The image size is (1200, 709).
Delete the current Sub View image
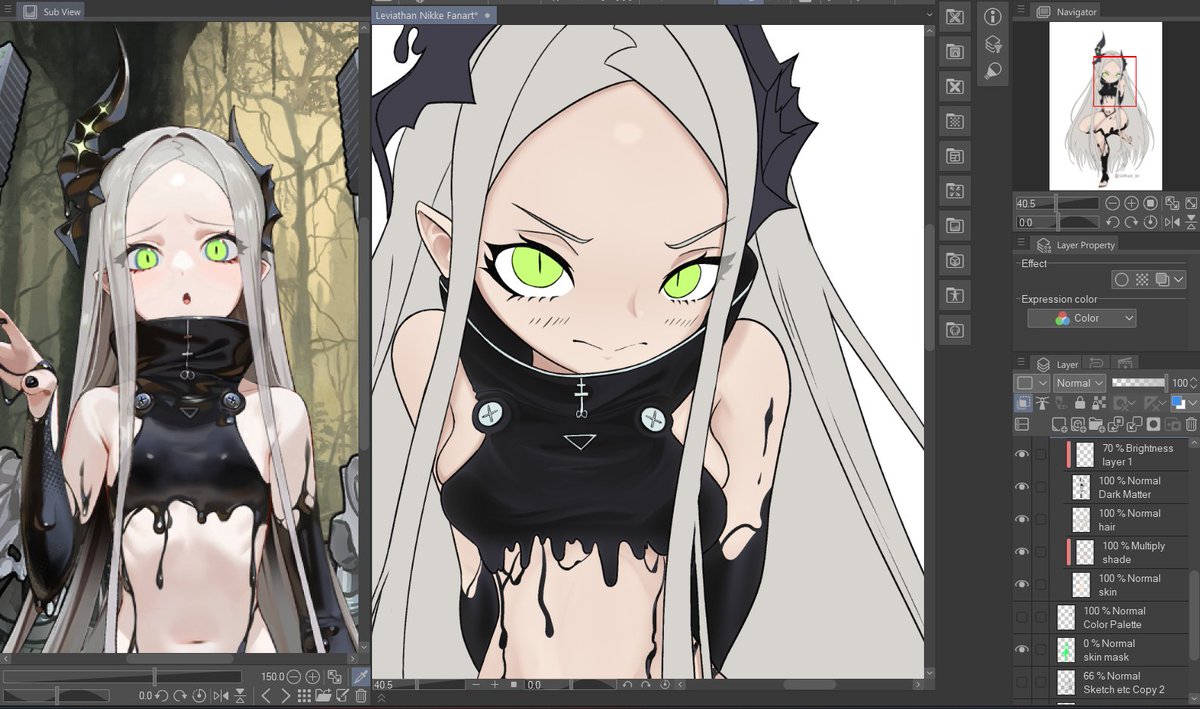360,696
